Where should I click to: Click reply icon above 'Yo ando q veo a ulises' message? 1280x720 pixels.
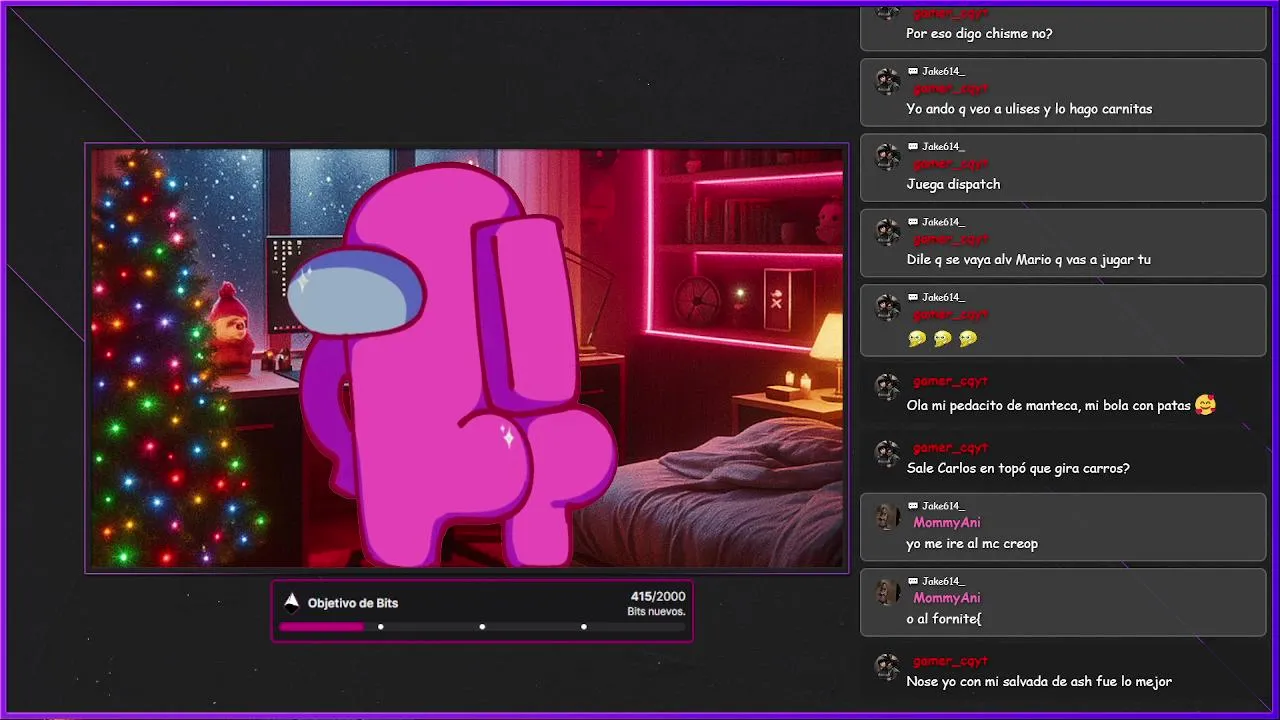[x=913, y=71]
